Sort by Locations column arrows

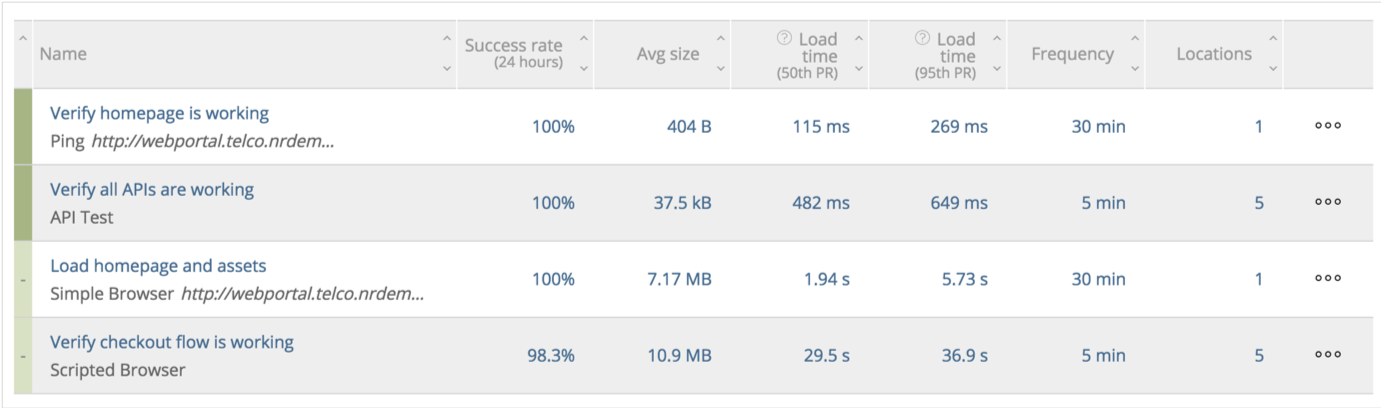(x=1273, y=53)
